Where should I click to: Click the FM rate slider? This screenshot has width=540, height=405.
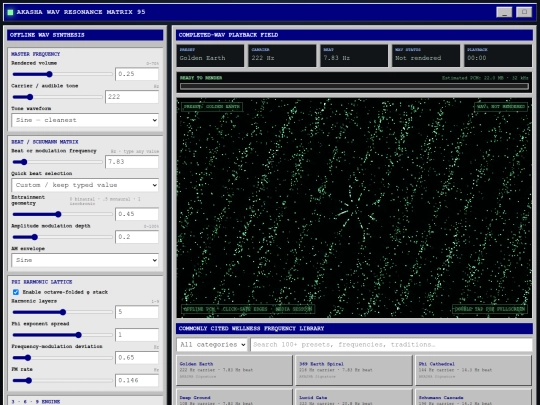(63, 381)
